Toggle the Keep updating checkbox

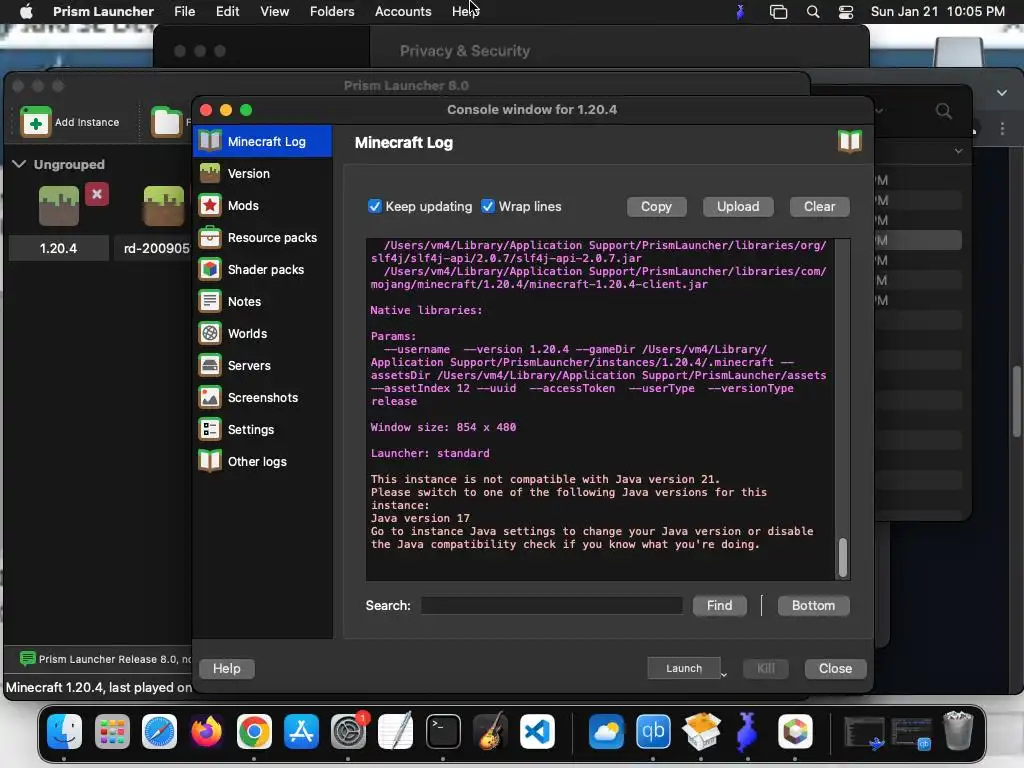374,206
